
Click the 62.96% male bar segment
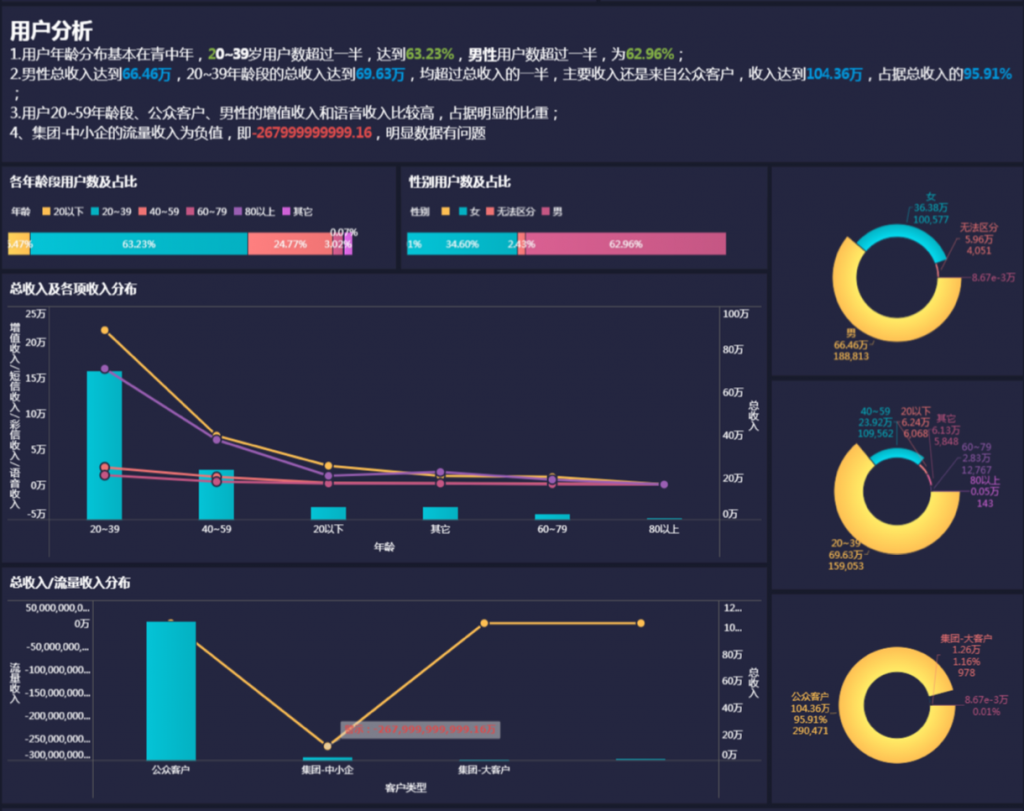(x=626, y=244)
